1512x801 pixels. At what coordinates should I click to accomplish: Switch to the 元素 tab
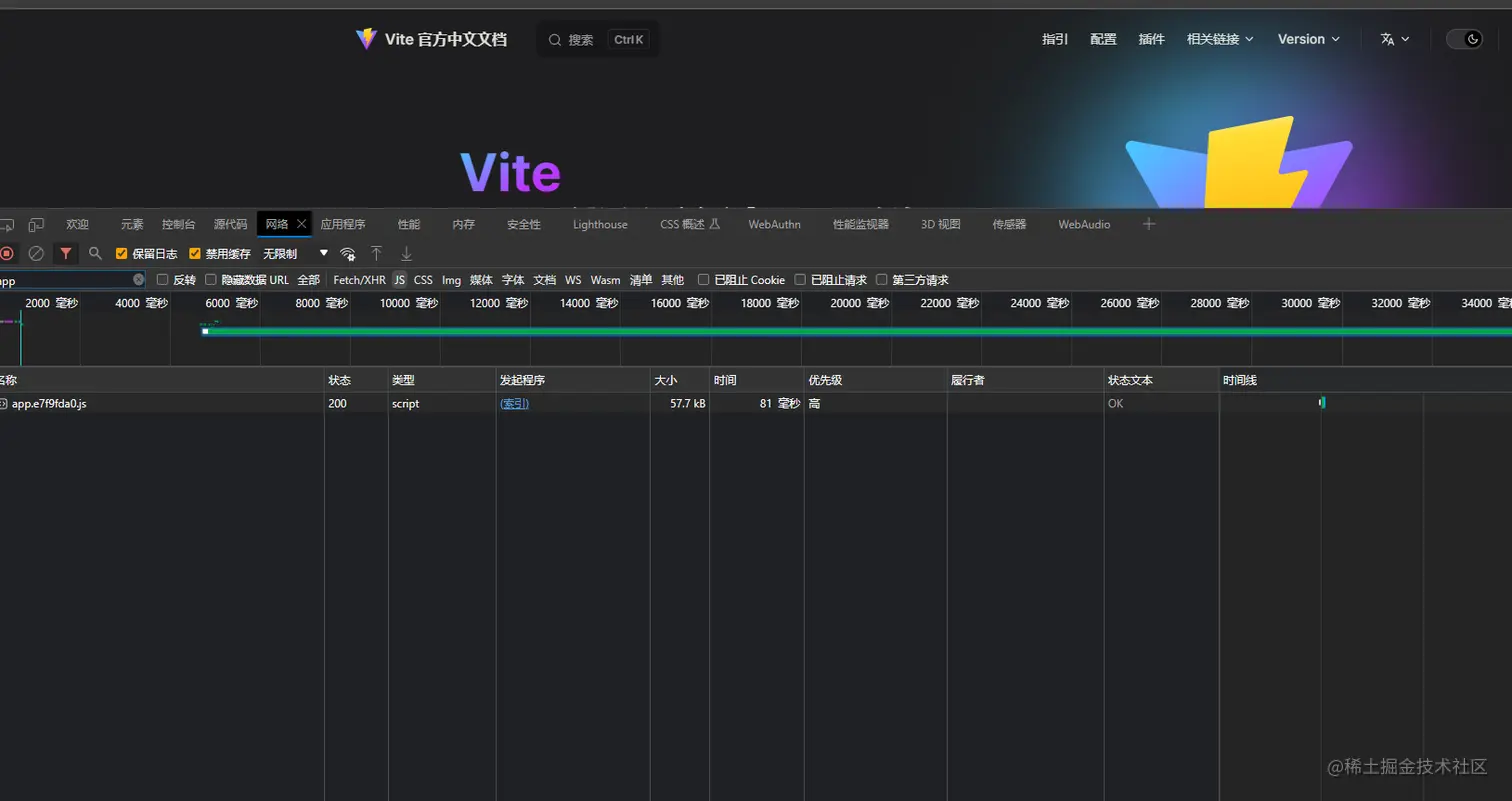click(132, 224)
